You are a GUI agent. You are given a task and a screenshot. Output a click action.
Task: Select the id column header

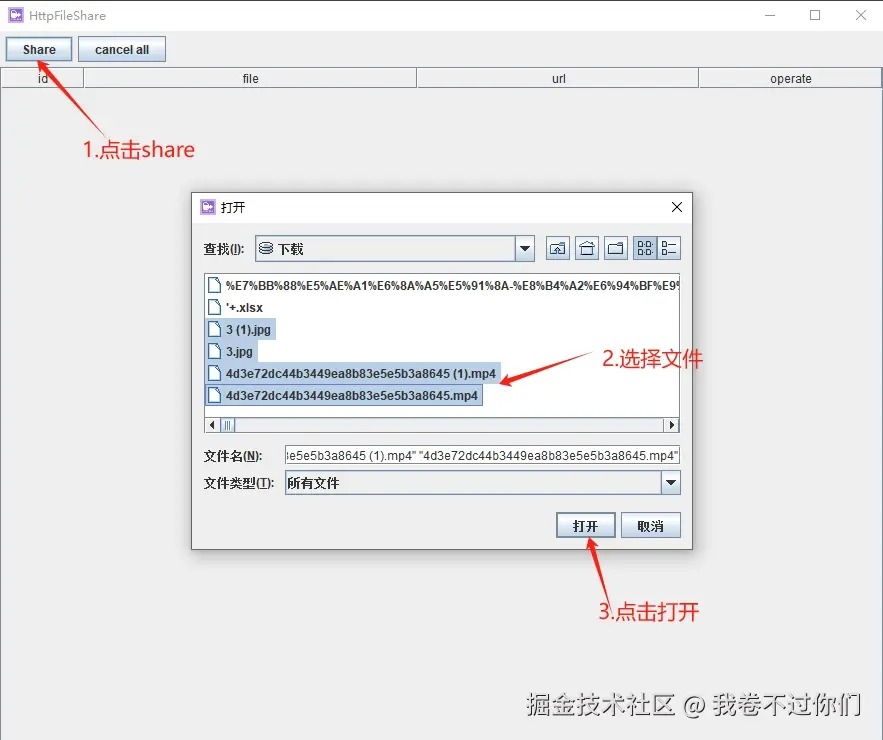(42, 78)
